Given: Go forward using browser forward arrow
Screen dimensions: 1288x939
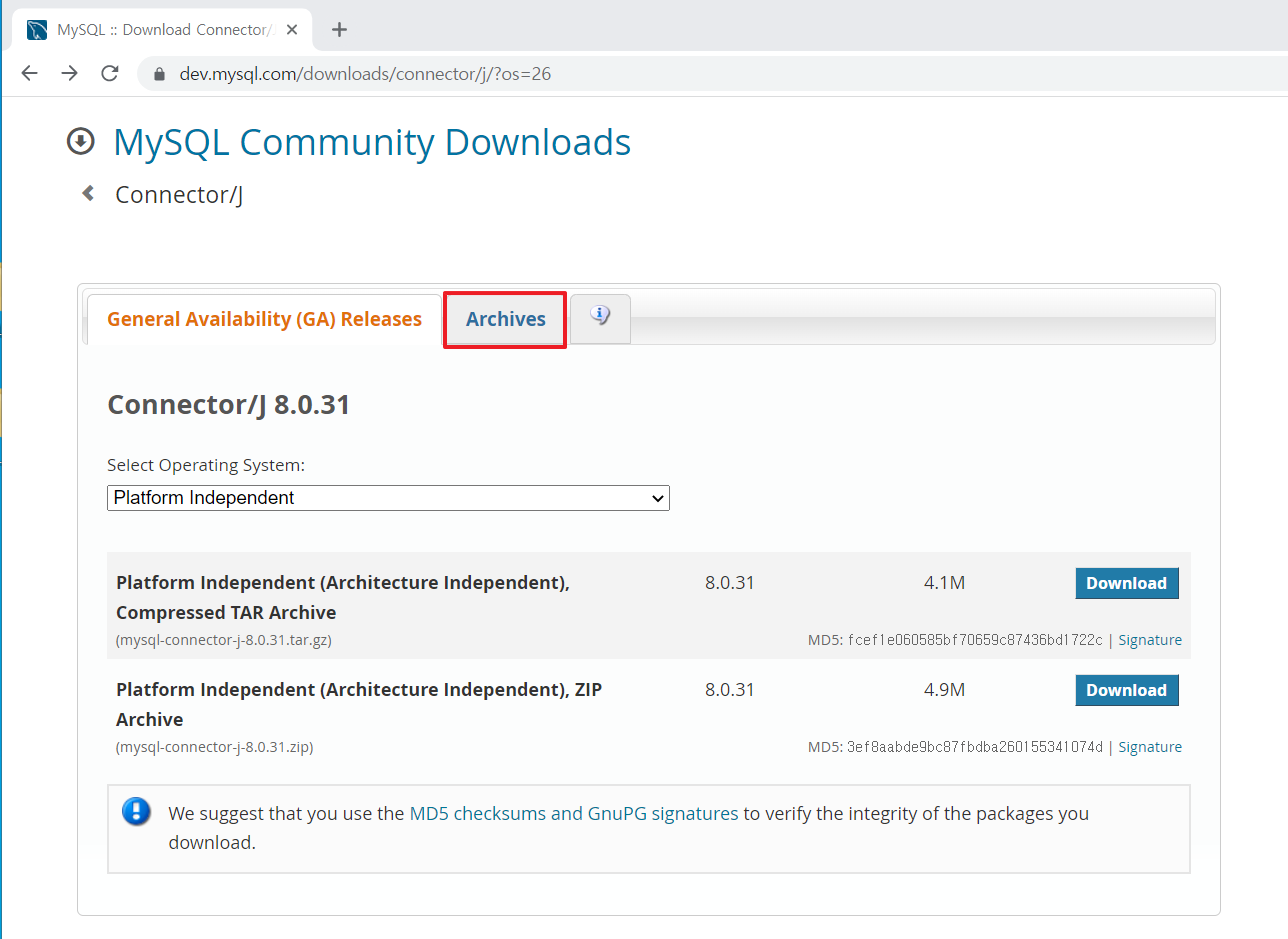Looking at the screenshot, I should point(69,73).
